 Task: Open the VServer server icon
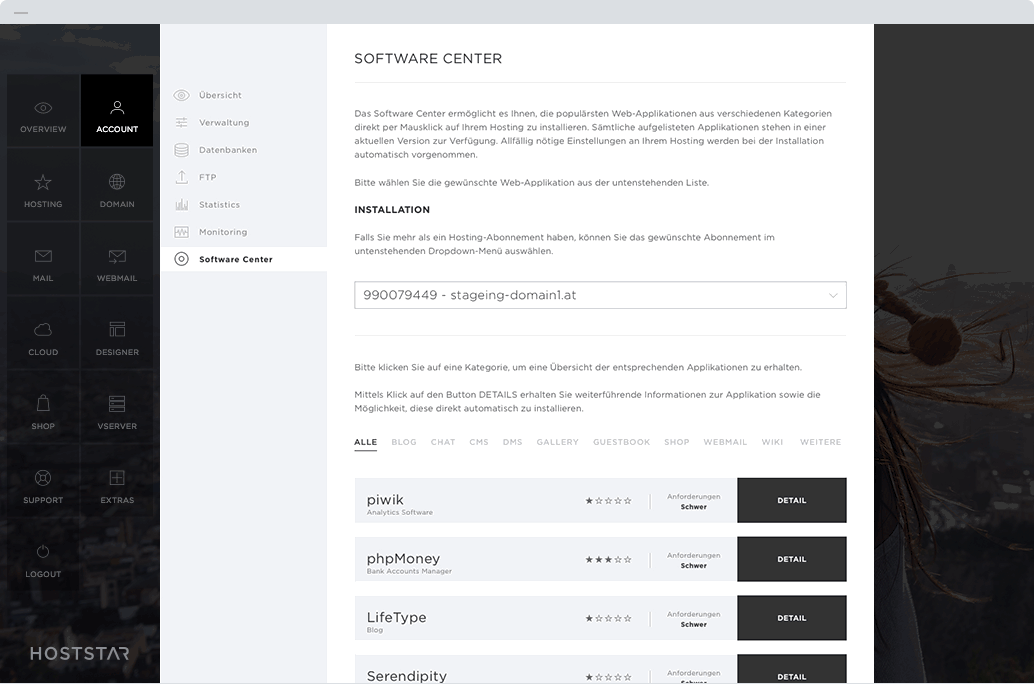(117, 404)
